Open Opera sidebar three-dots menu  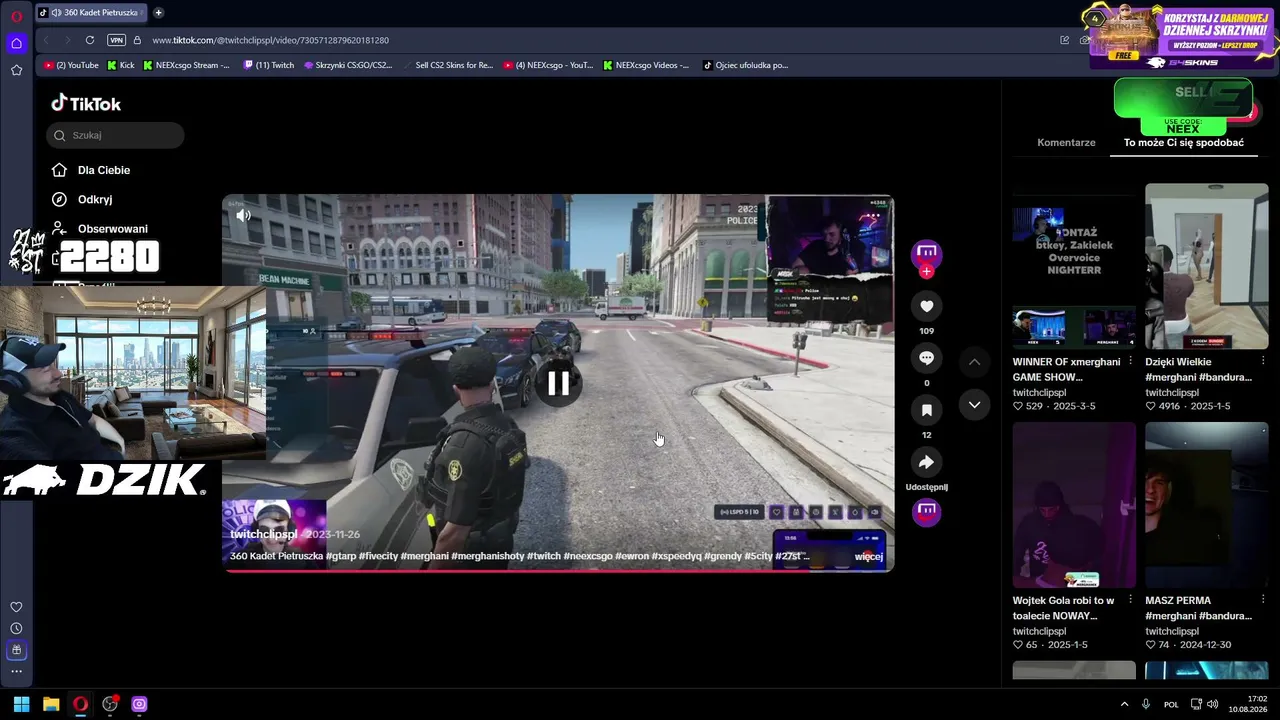[16, 671]
